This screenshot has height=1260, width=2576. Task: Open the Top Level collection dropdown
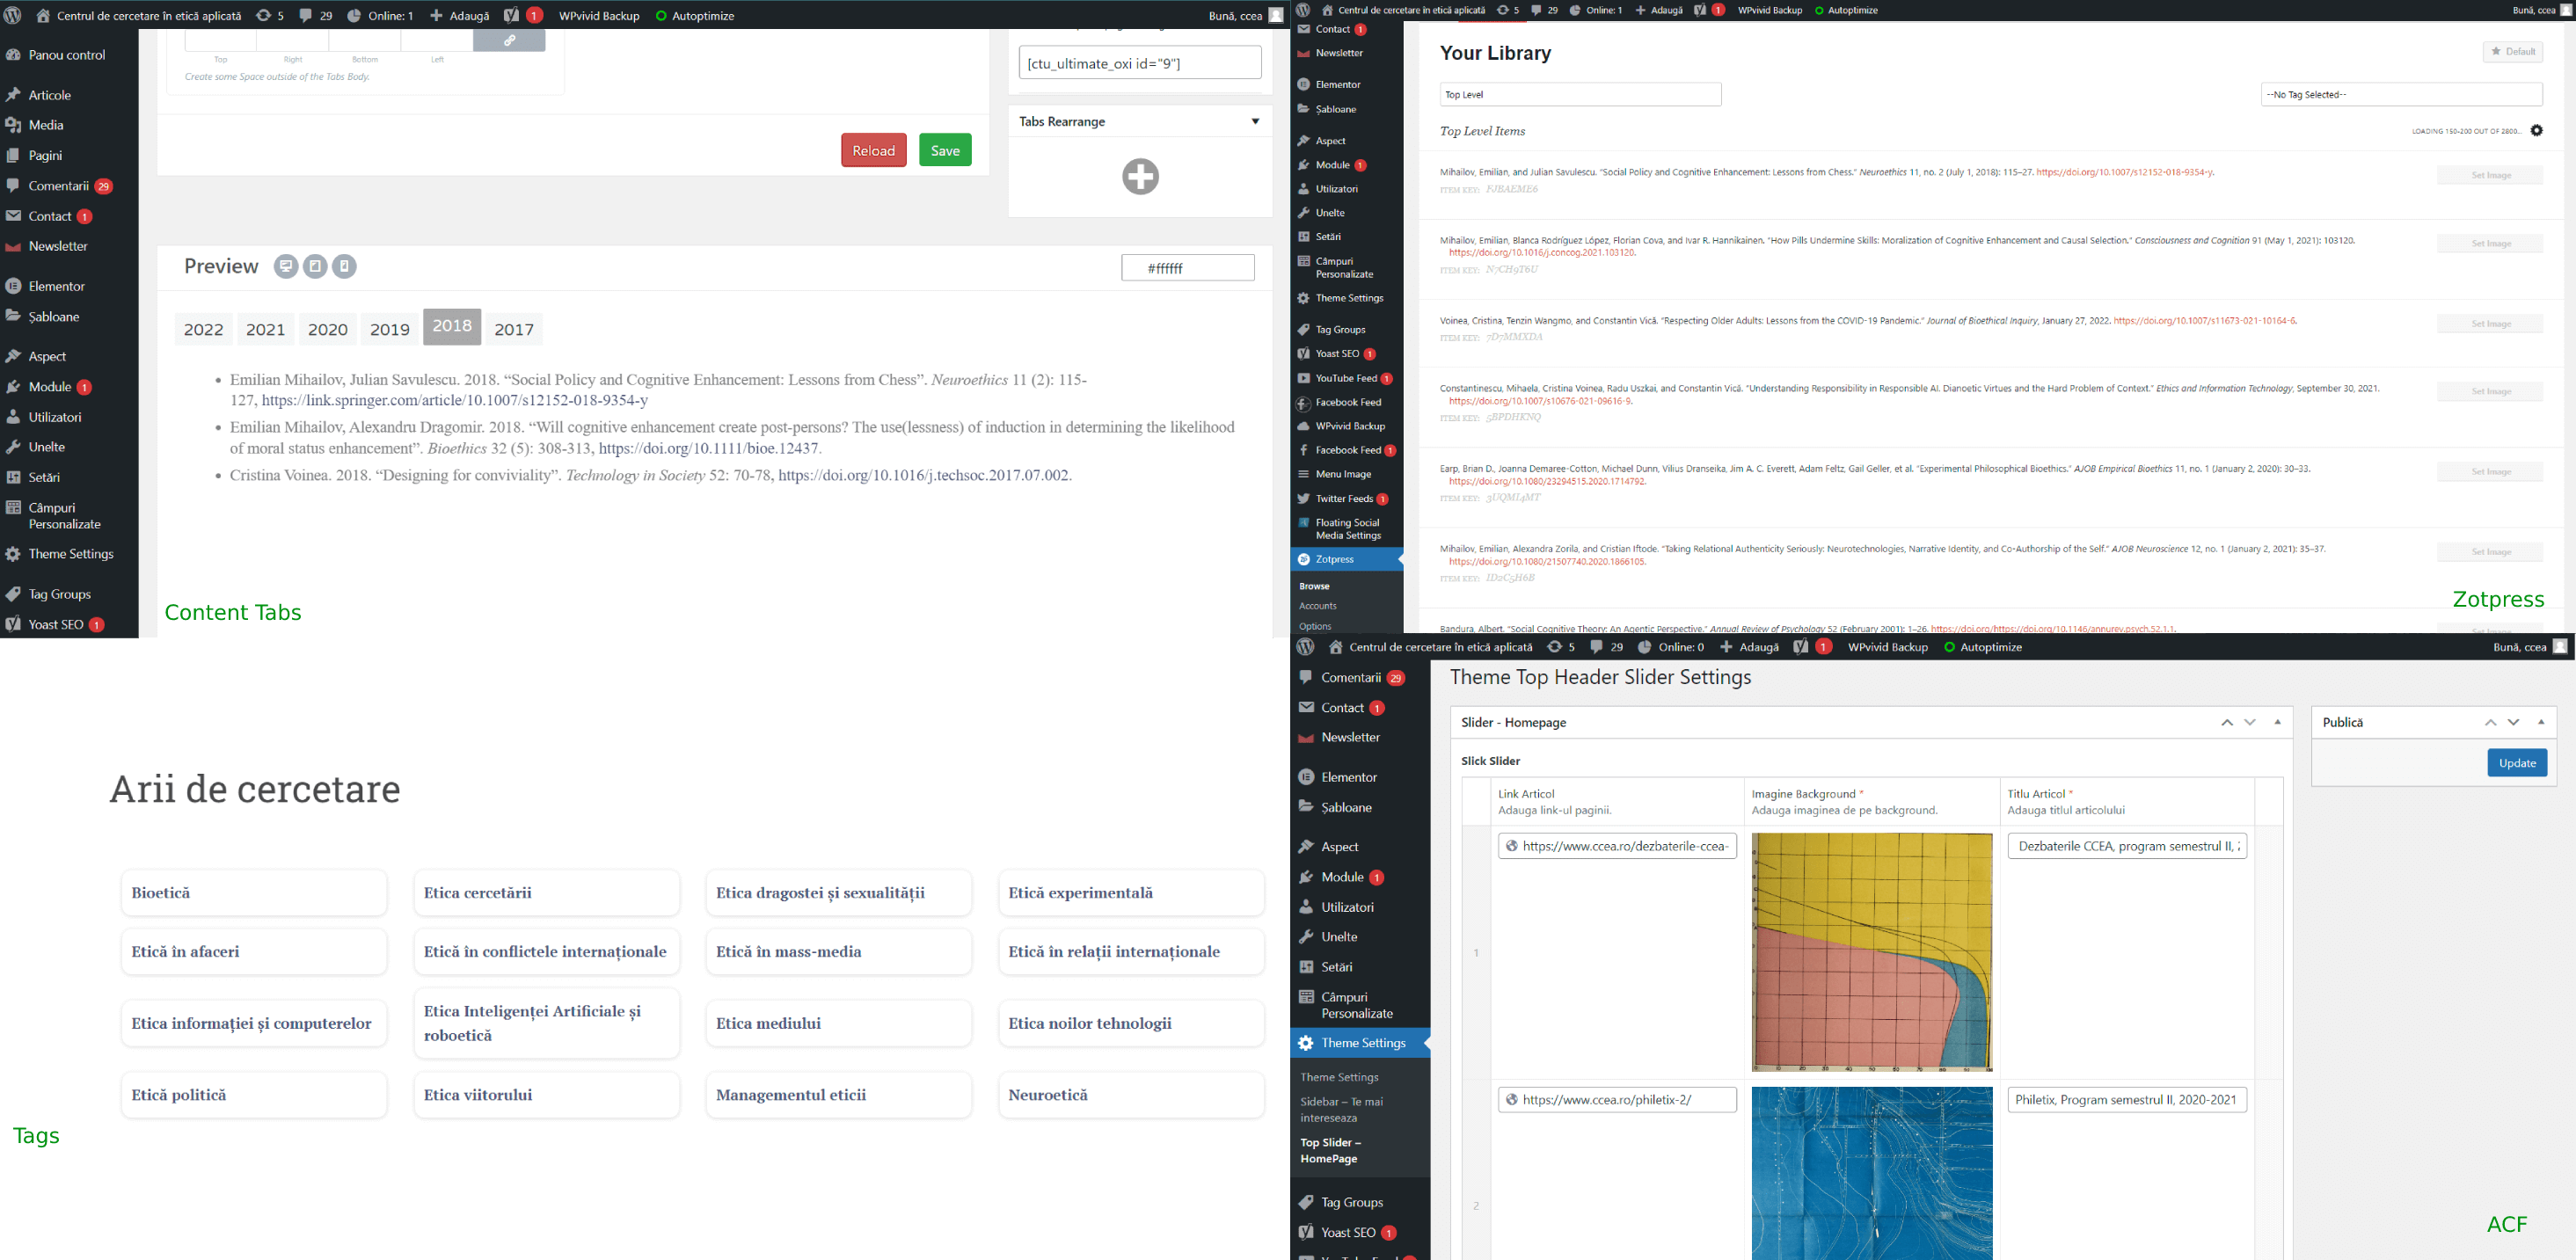pos(1580,95)
